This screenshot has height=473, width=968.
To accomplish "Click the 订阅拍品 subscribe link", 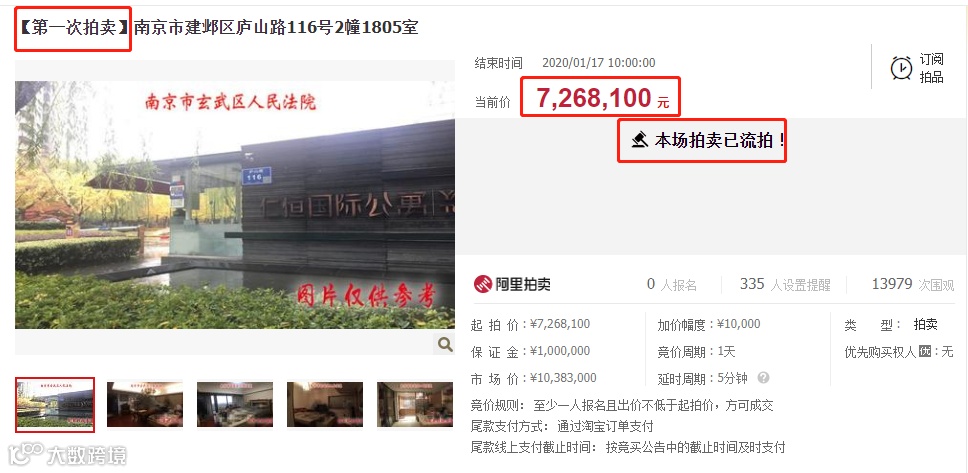I will 932,68.
